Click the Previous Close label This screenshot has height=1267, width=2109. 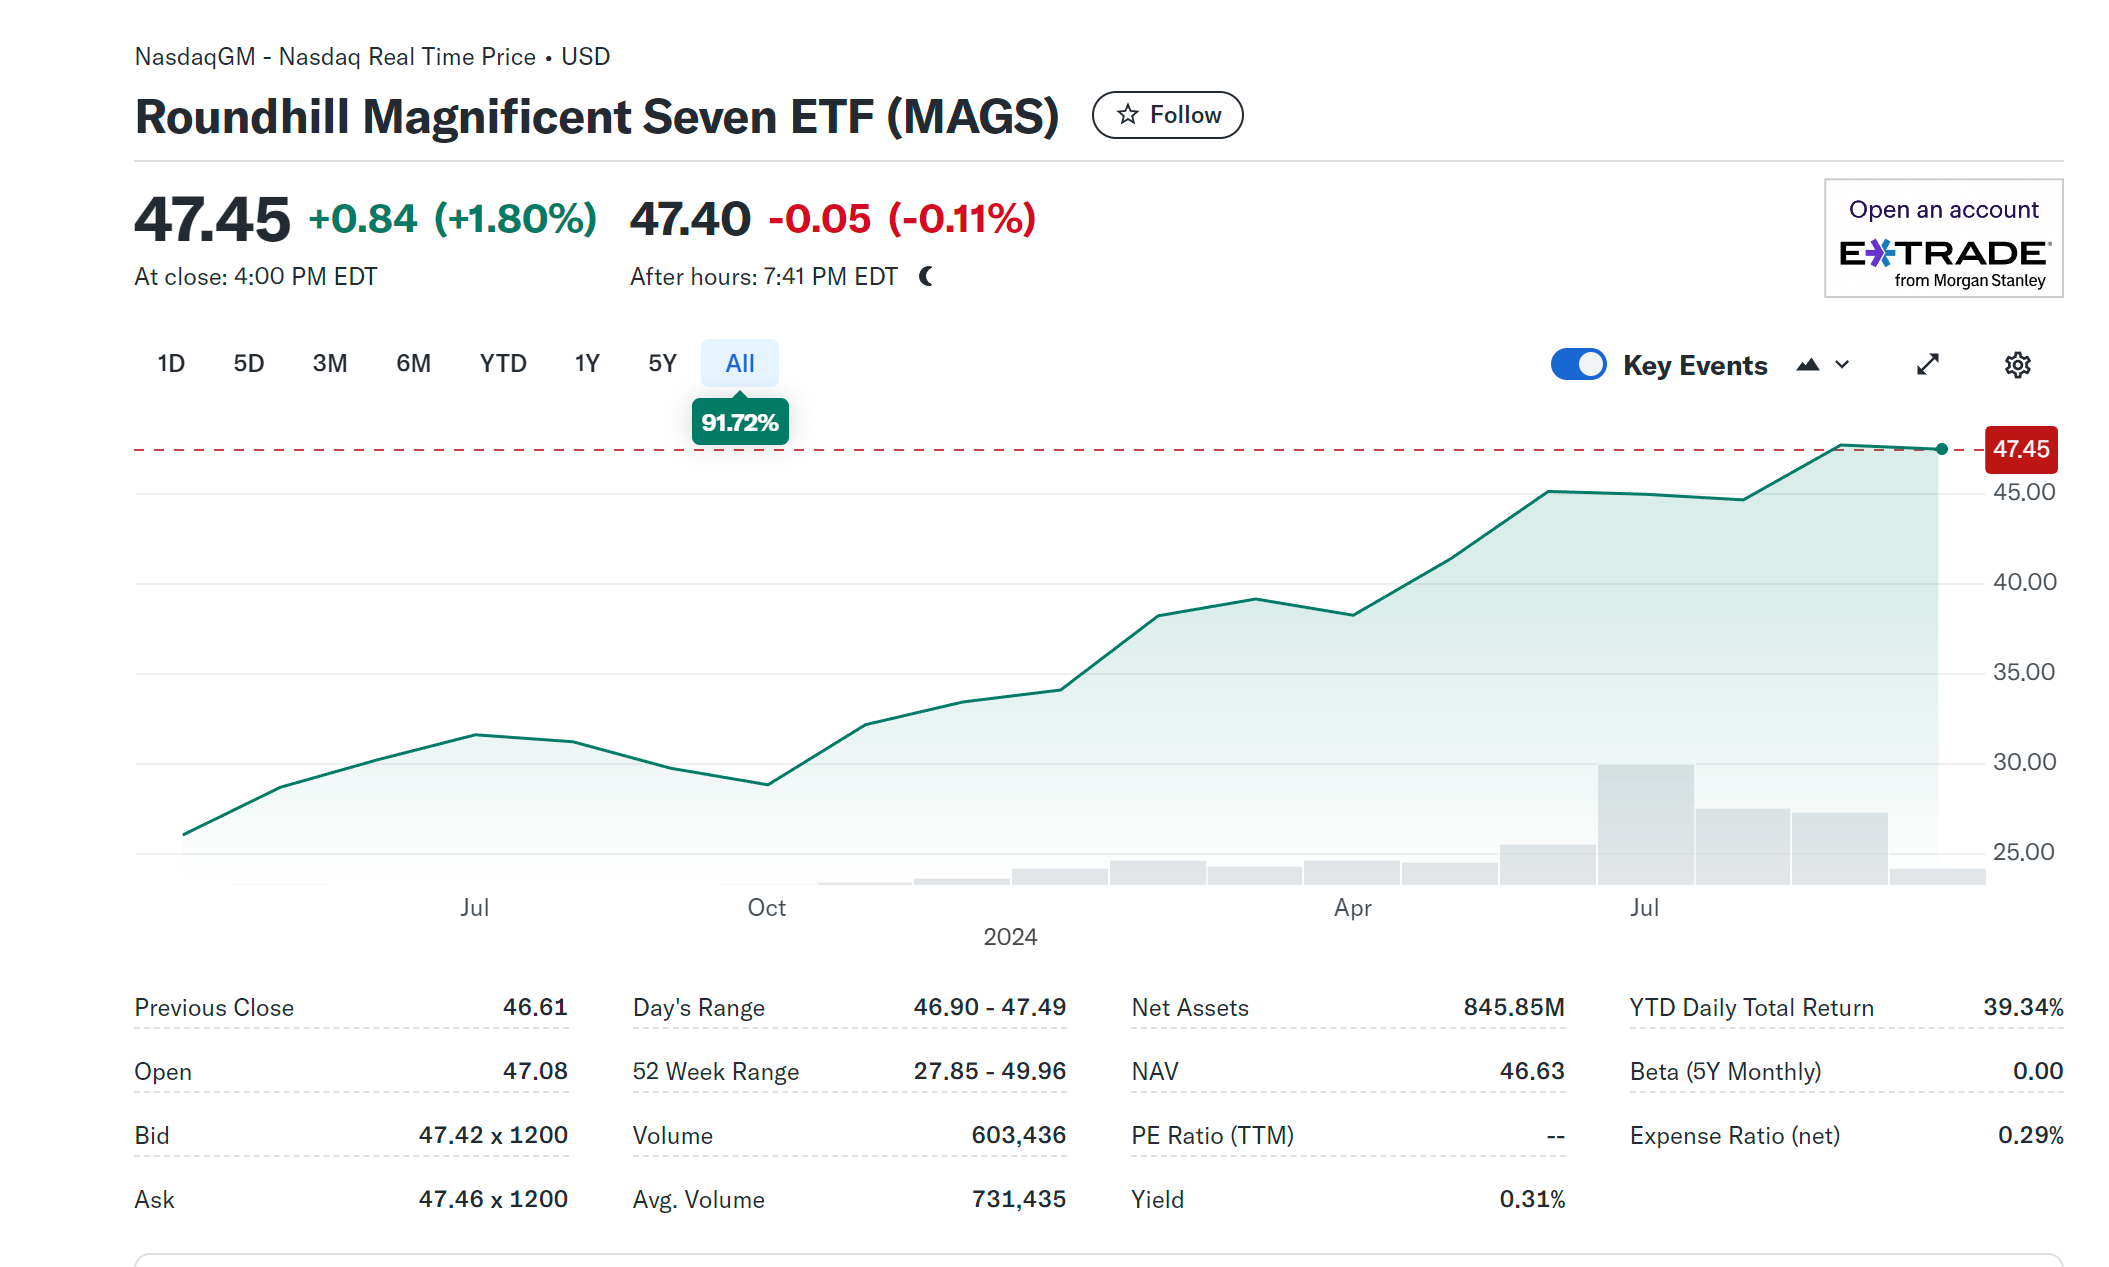pos(214,1008)
